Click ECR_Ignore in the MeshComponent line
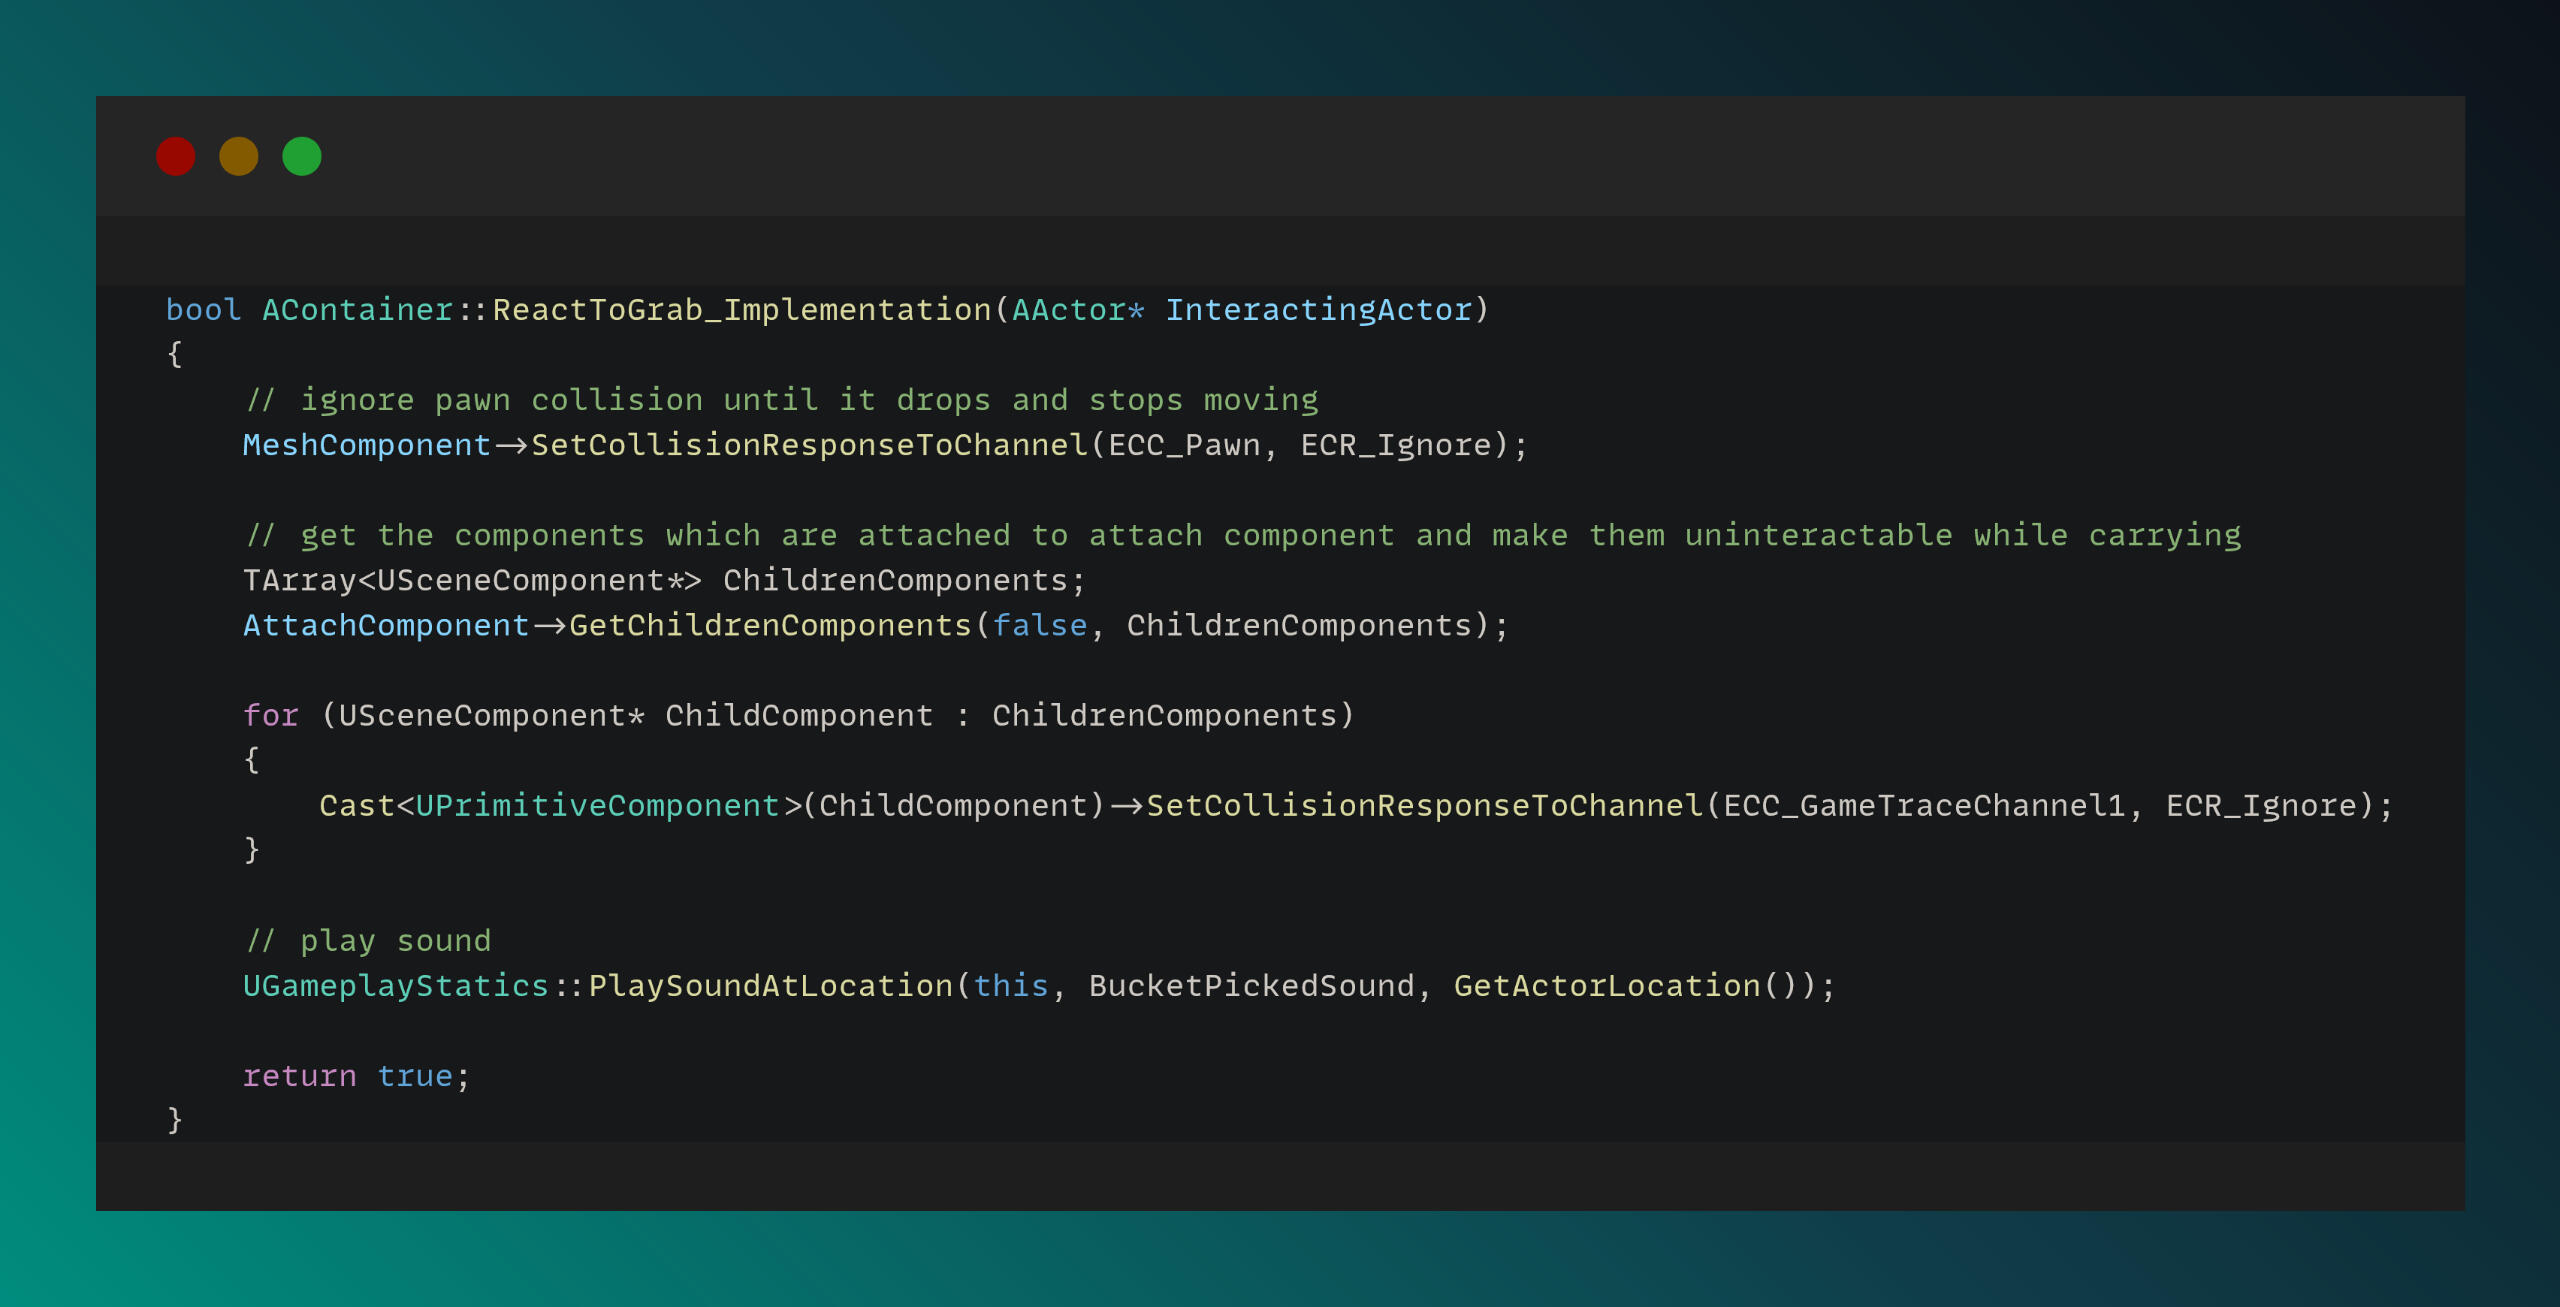 [x=1396, y=445]
